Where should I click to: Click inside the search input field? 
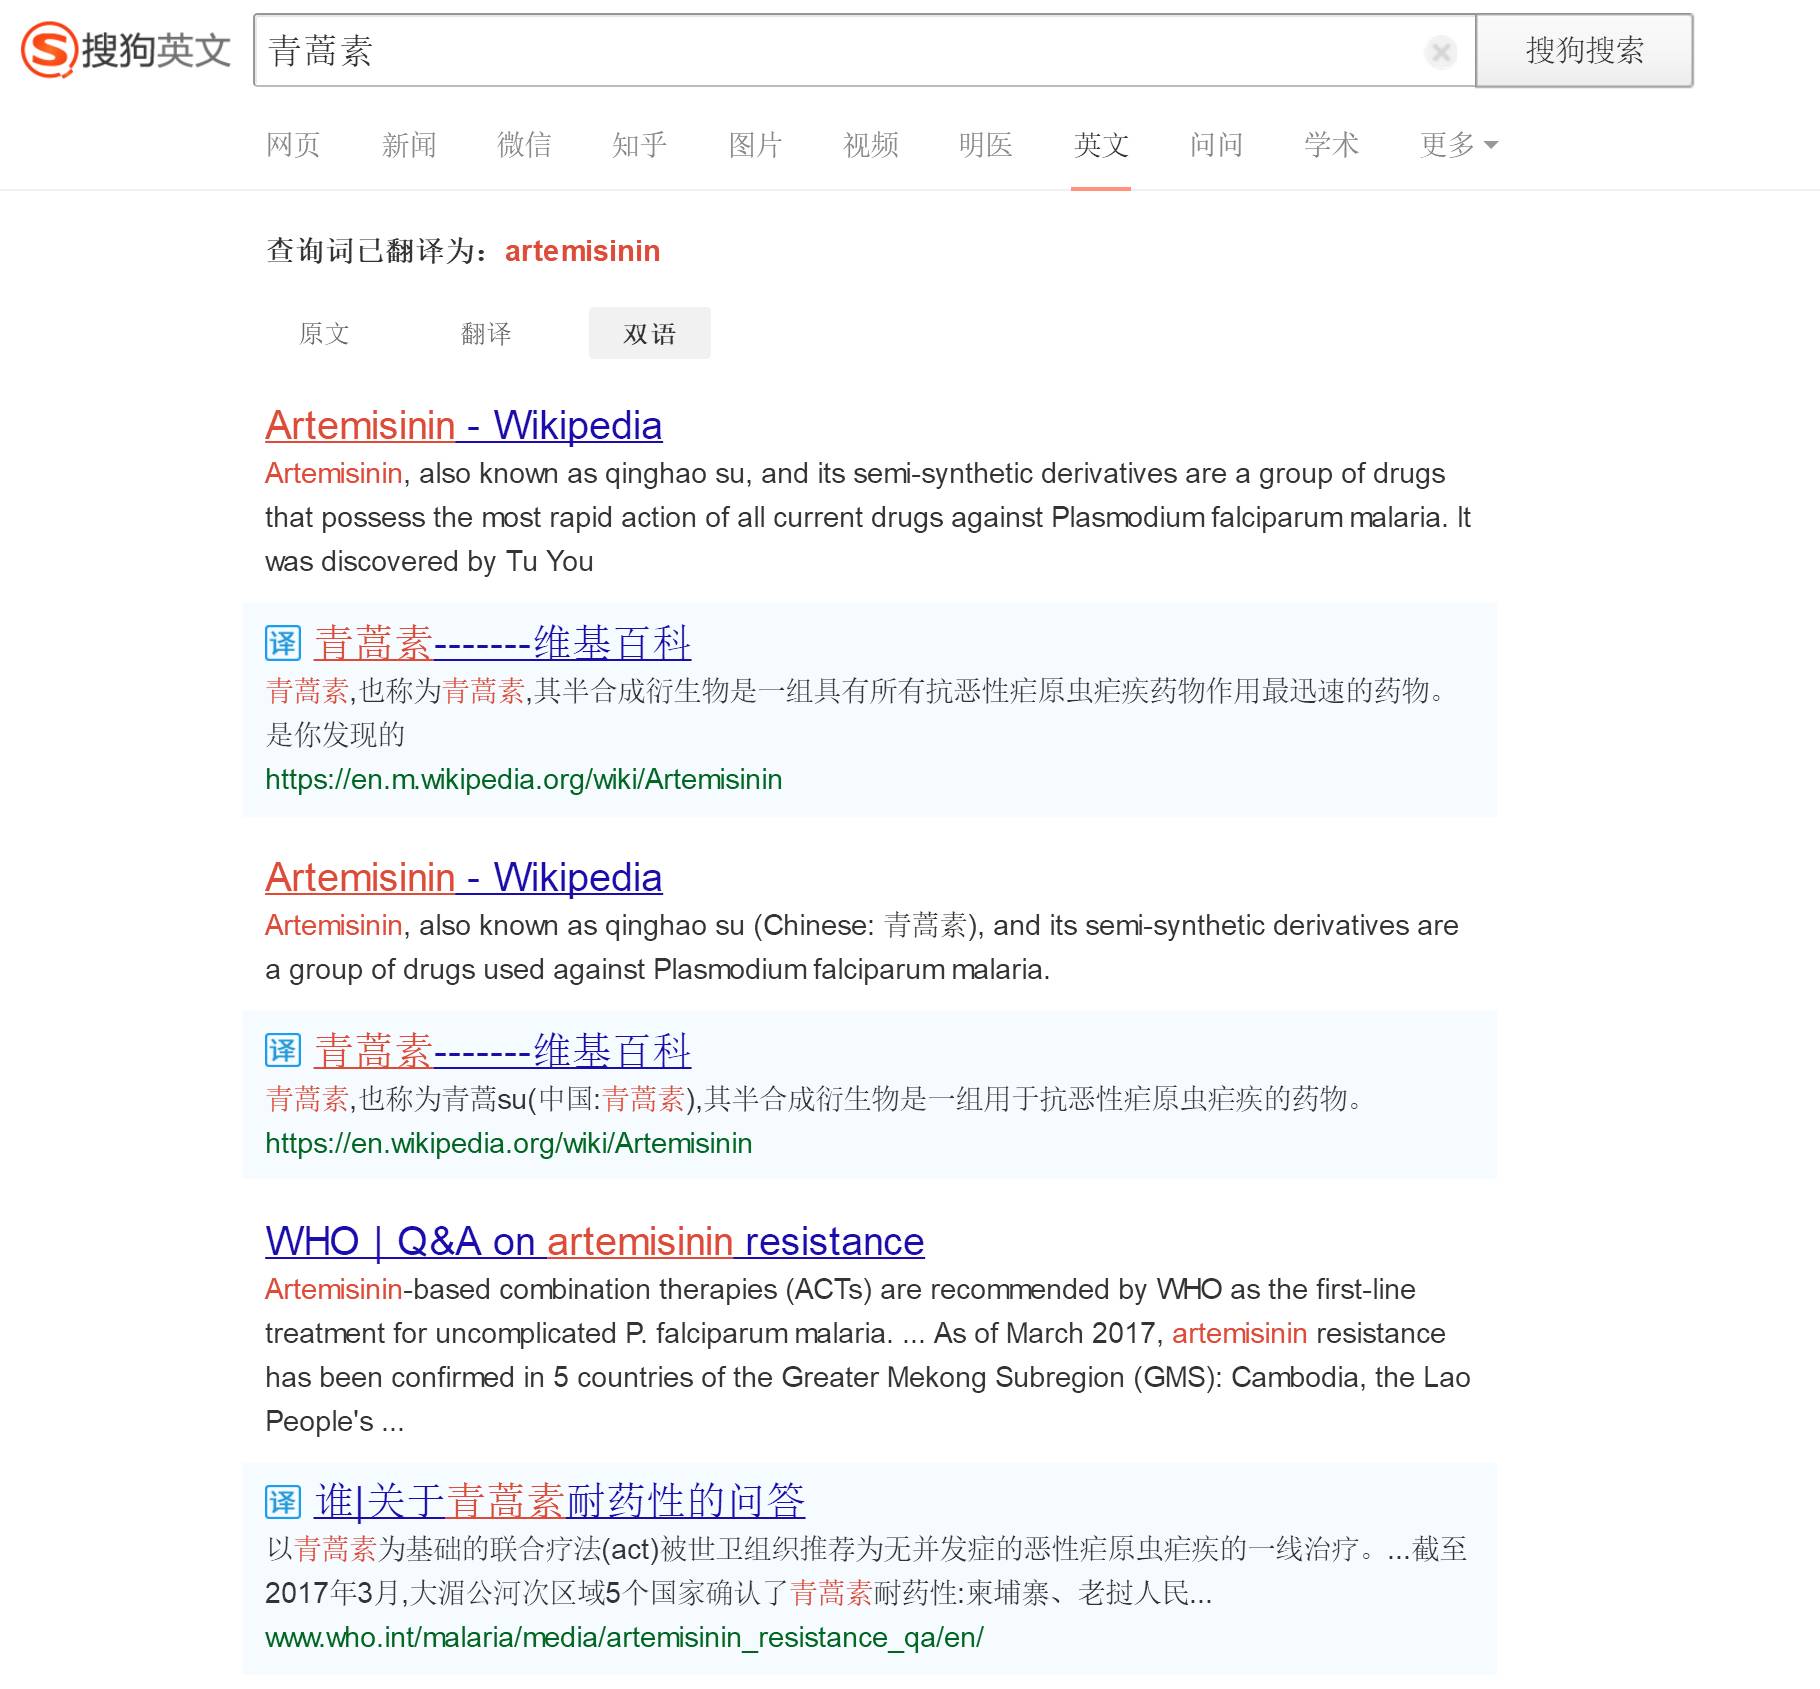point(800,52)
